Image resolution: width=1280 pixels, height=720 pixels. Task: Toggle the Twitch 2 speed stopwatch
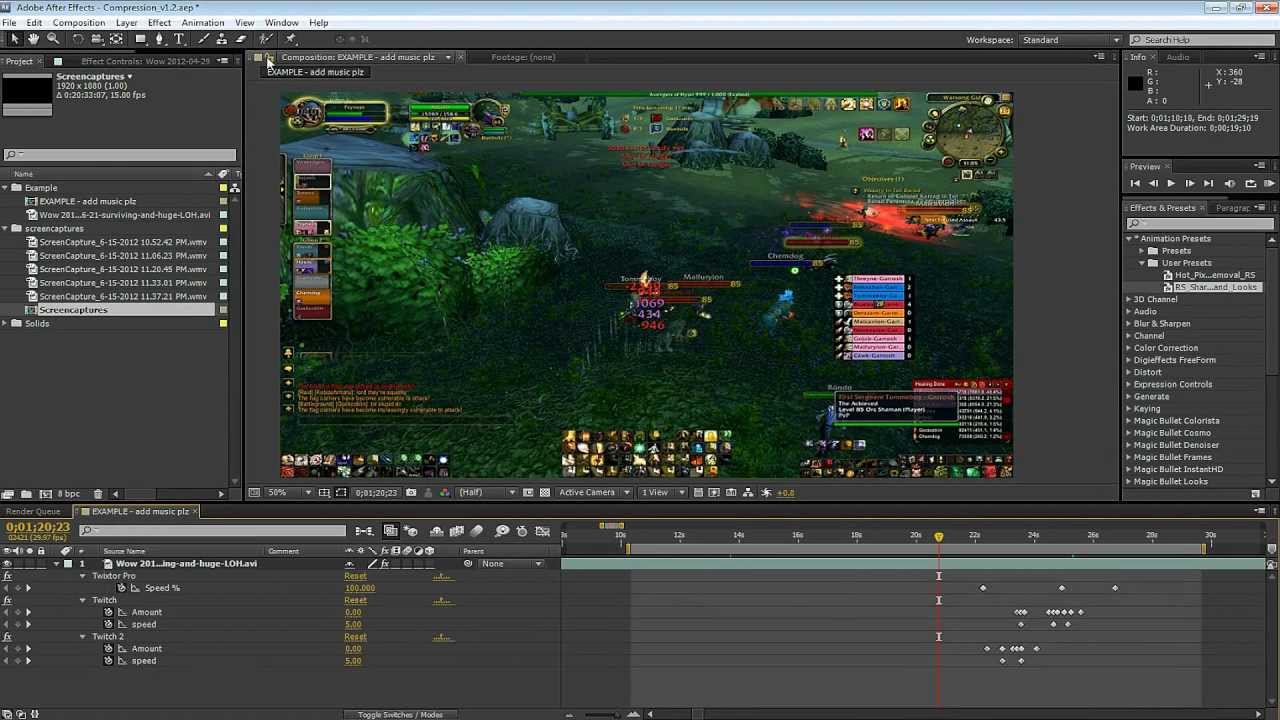point(109,660)
